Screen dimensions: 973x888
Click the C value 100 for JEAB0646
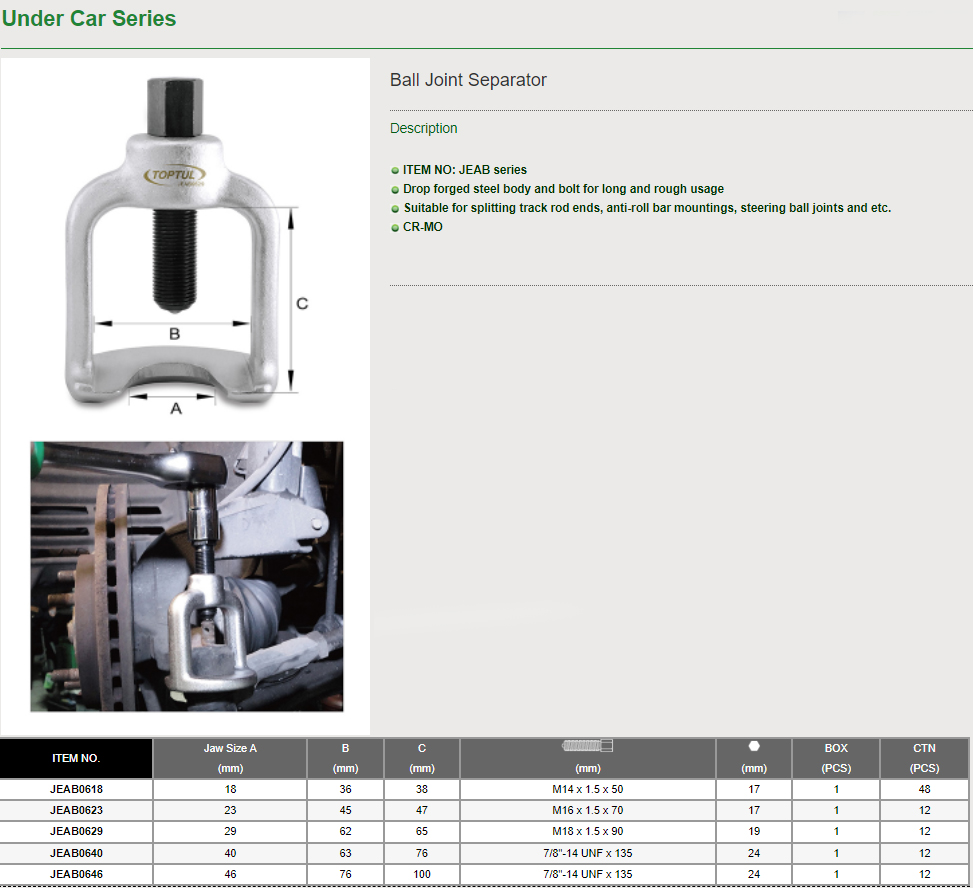coord(422,874)
